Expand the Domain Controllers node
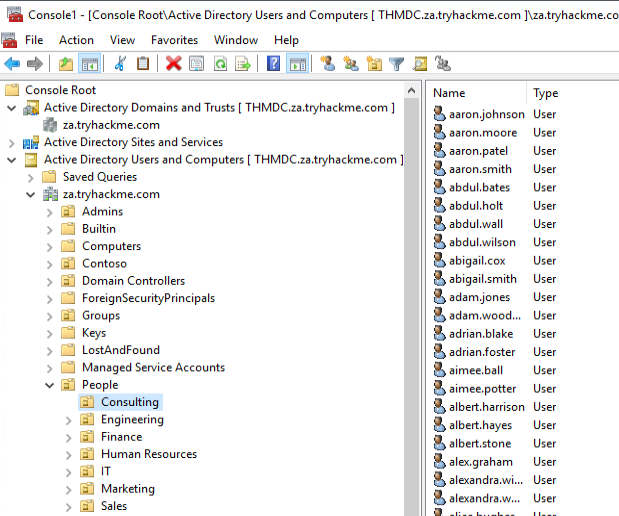This screenshot has height=516, width=619. coord(50,281)
